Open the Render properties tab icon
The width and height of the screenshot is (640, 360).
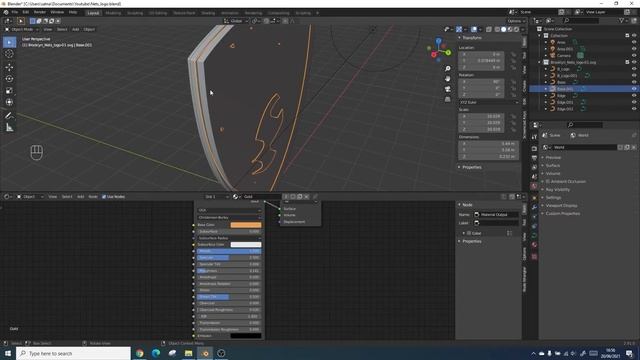pos(534,149)
